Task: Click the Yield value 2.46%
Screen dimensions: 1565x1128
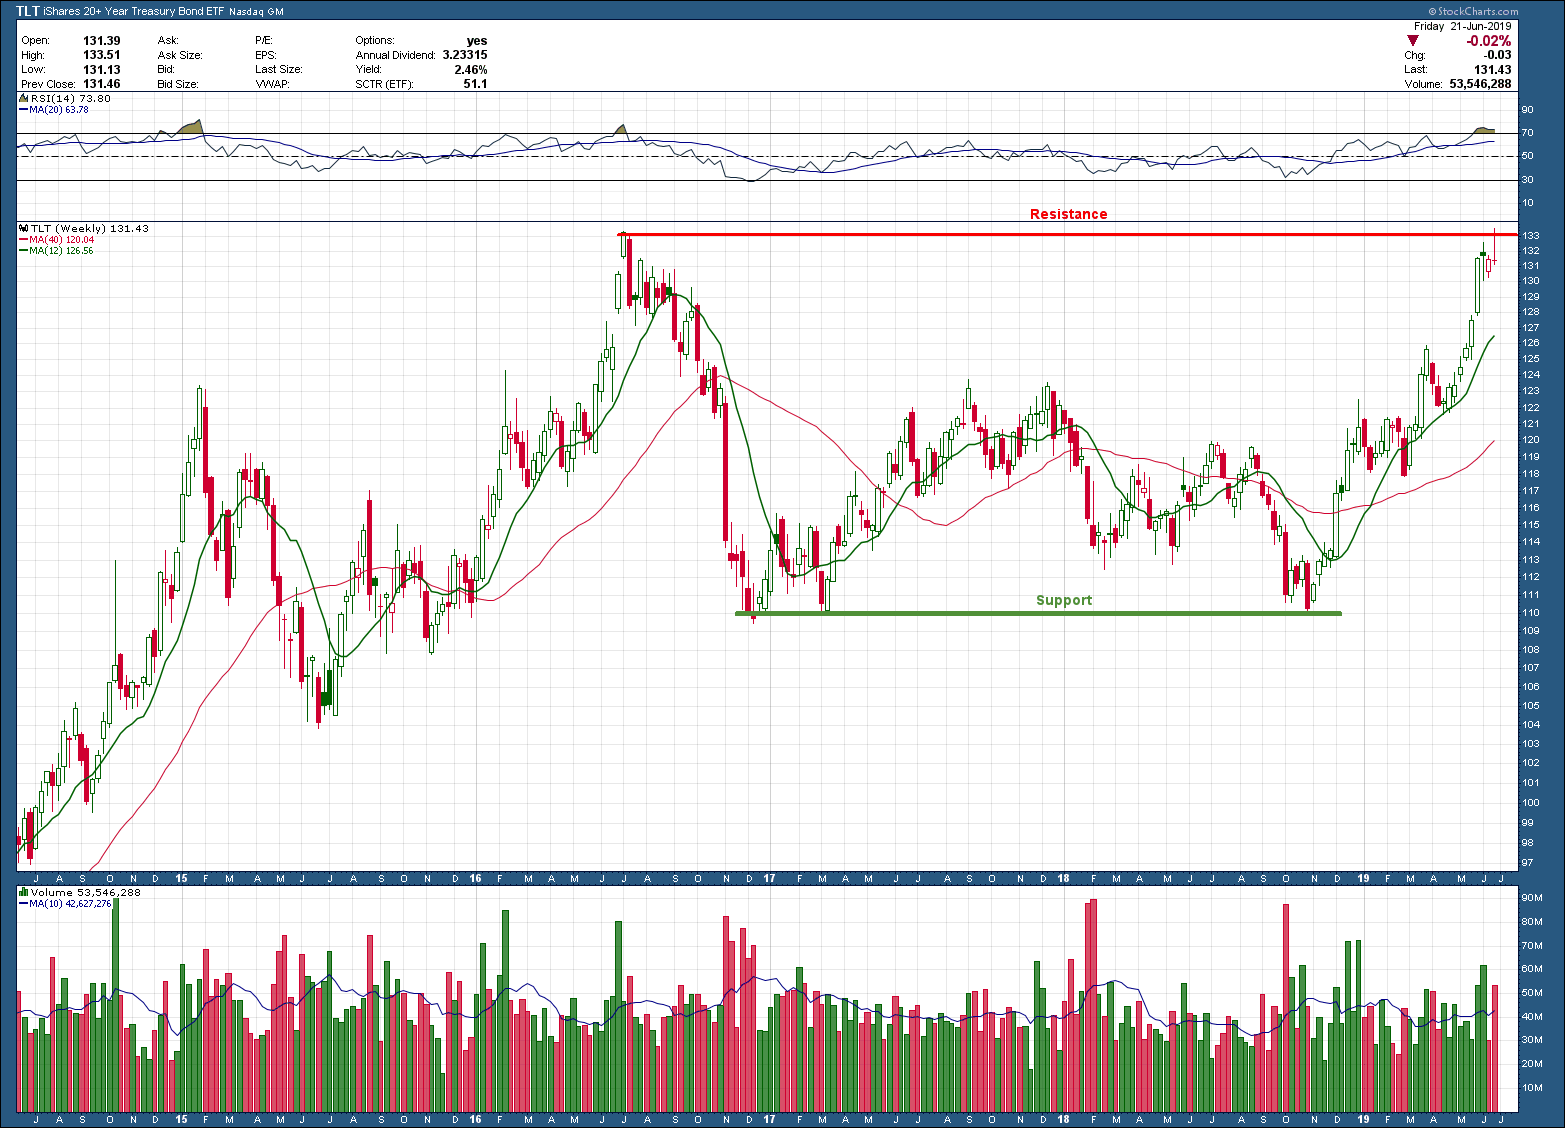Action: 471,70
